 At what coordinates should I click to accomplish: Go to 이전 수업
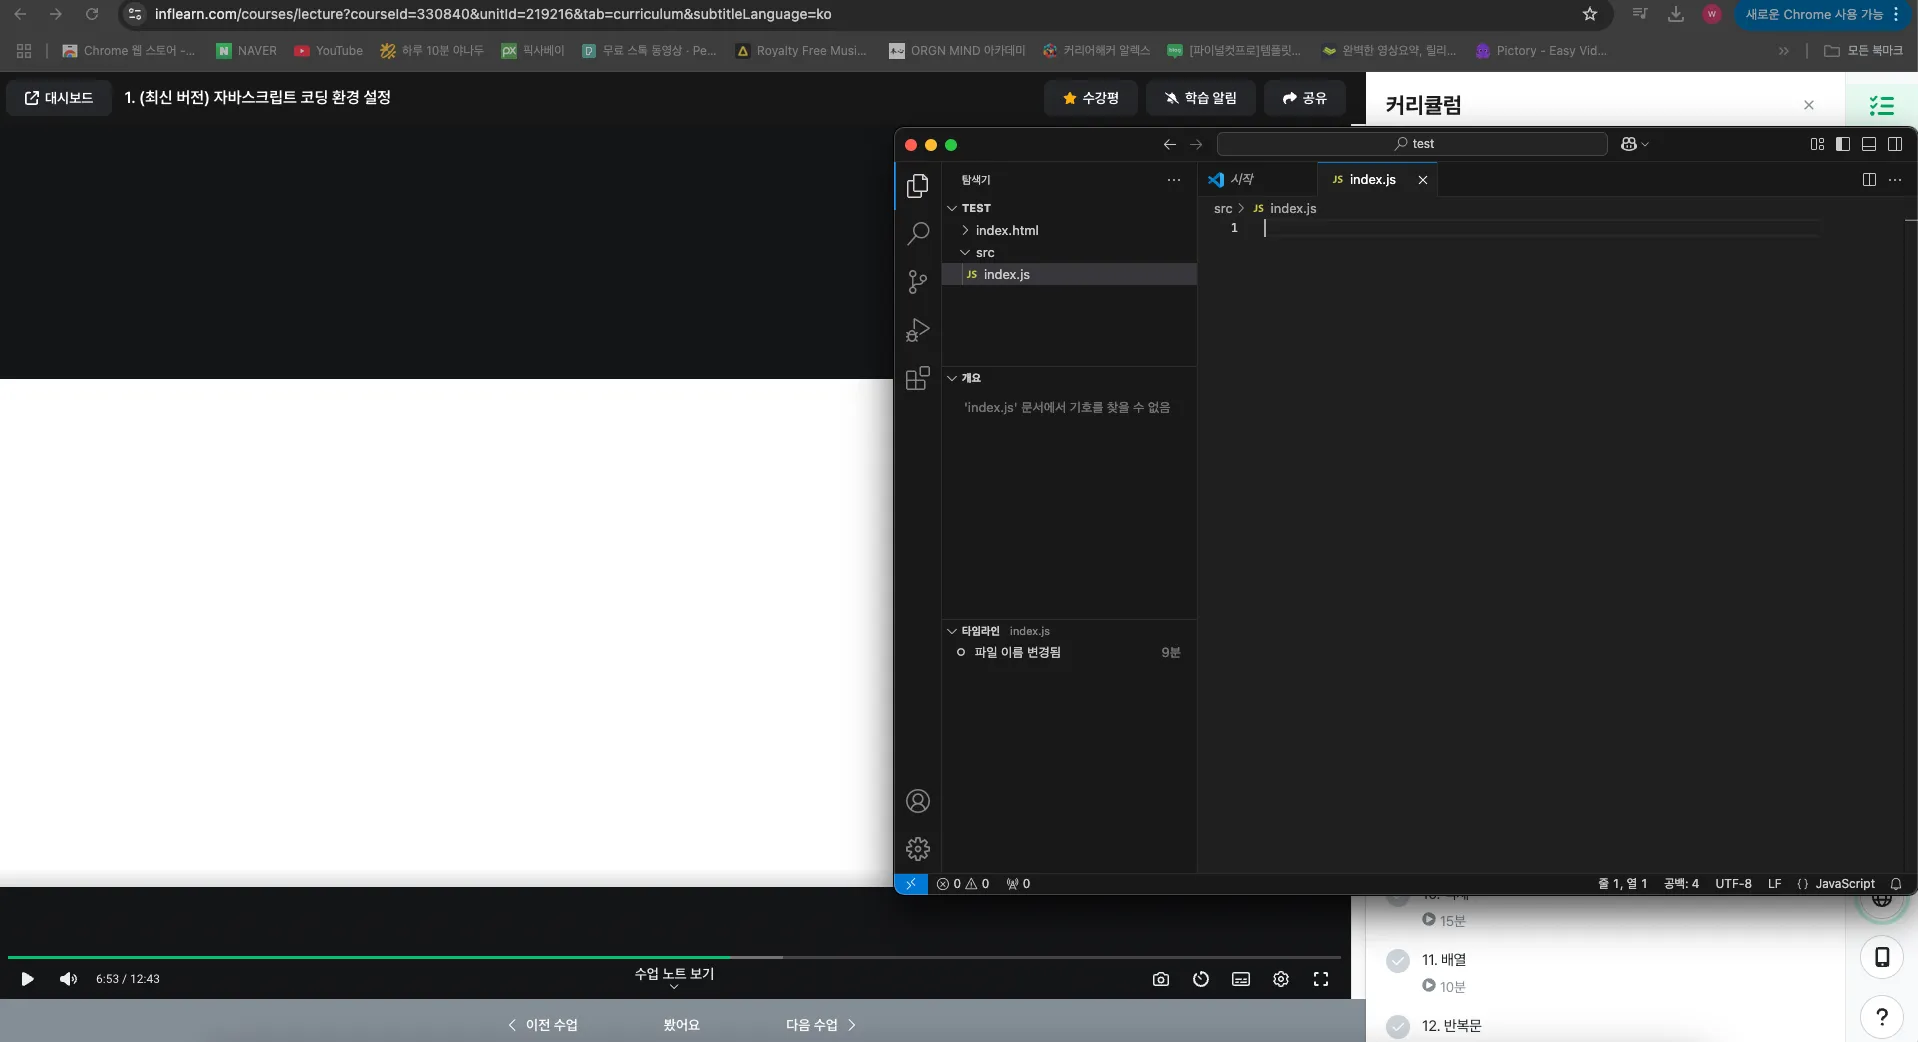(542, 1025)
